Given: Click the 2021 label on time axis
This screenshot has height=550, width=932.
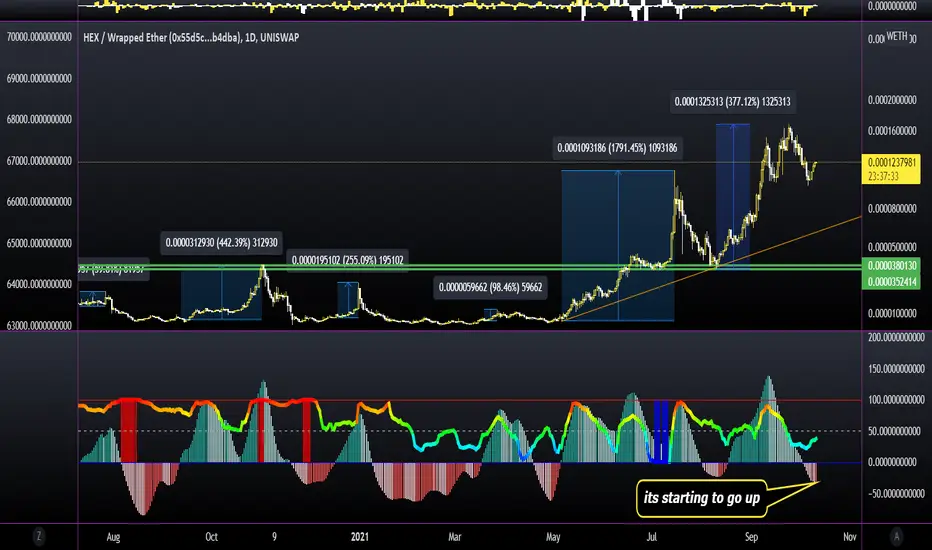Looking at the screenshot, I should [x=360, y=537].
